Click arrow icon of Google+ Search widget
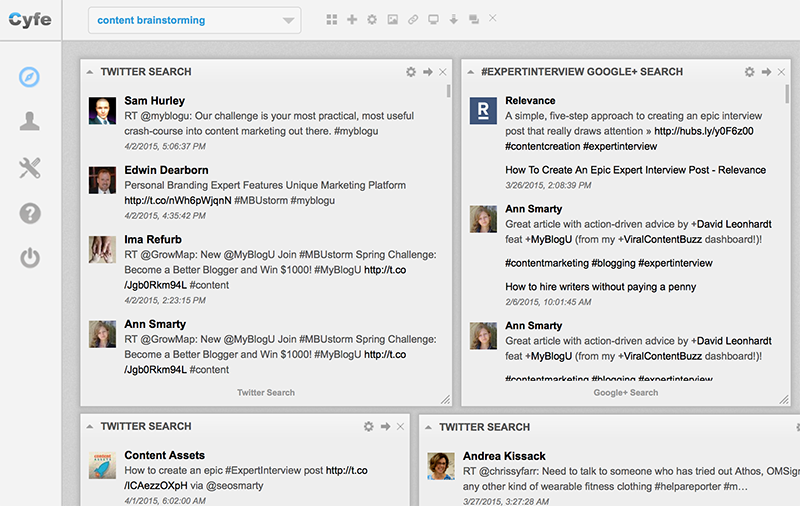 pos(766,72)
